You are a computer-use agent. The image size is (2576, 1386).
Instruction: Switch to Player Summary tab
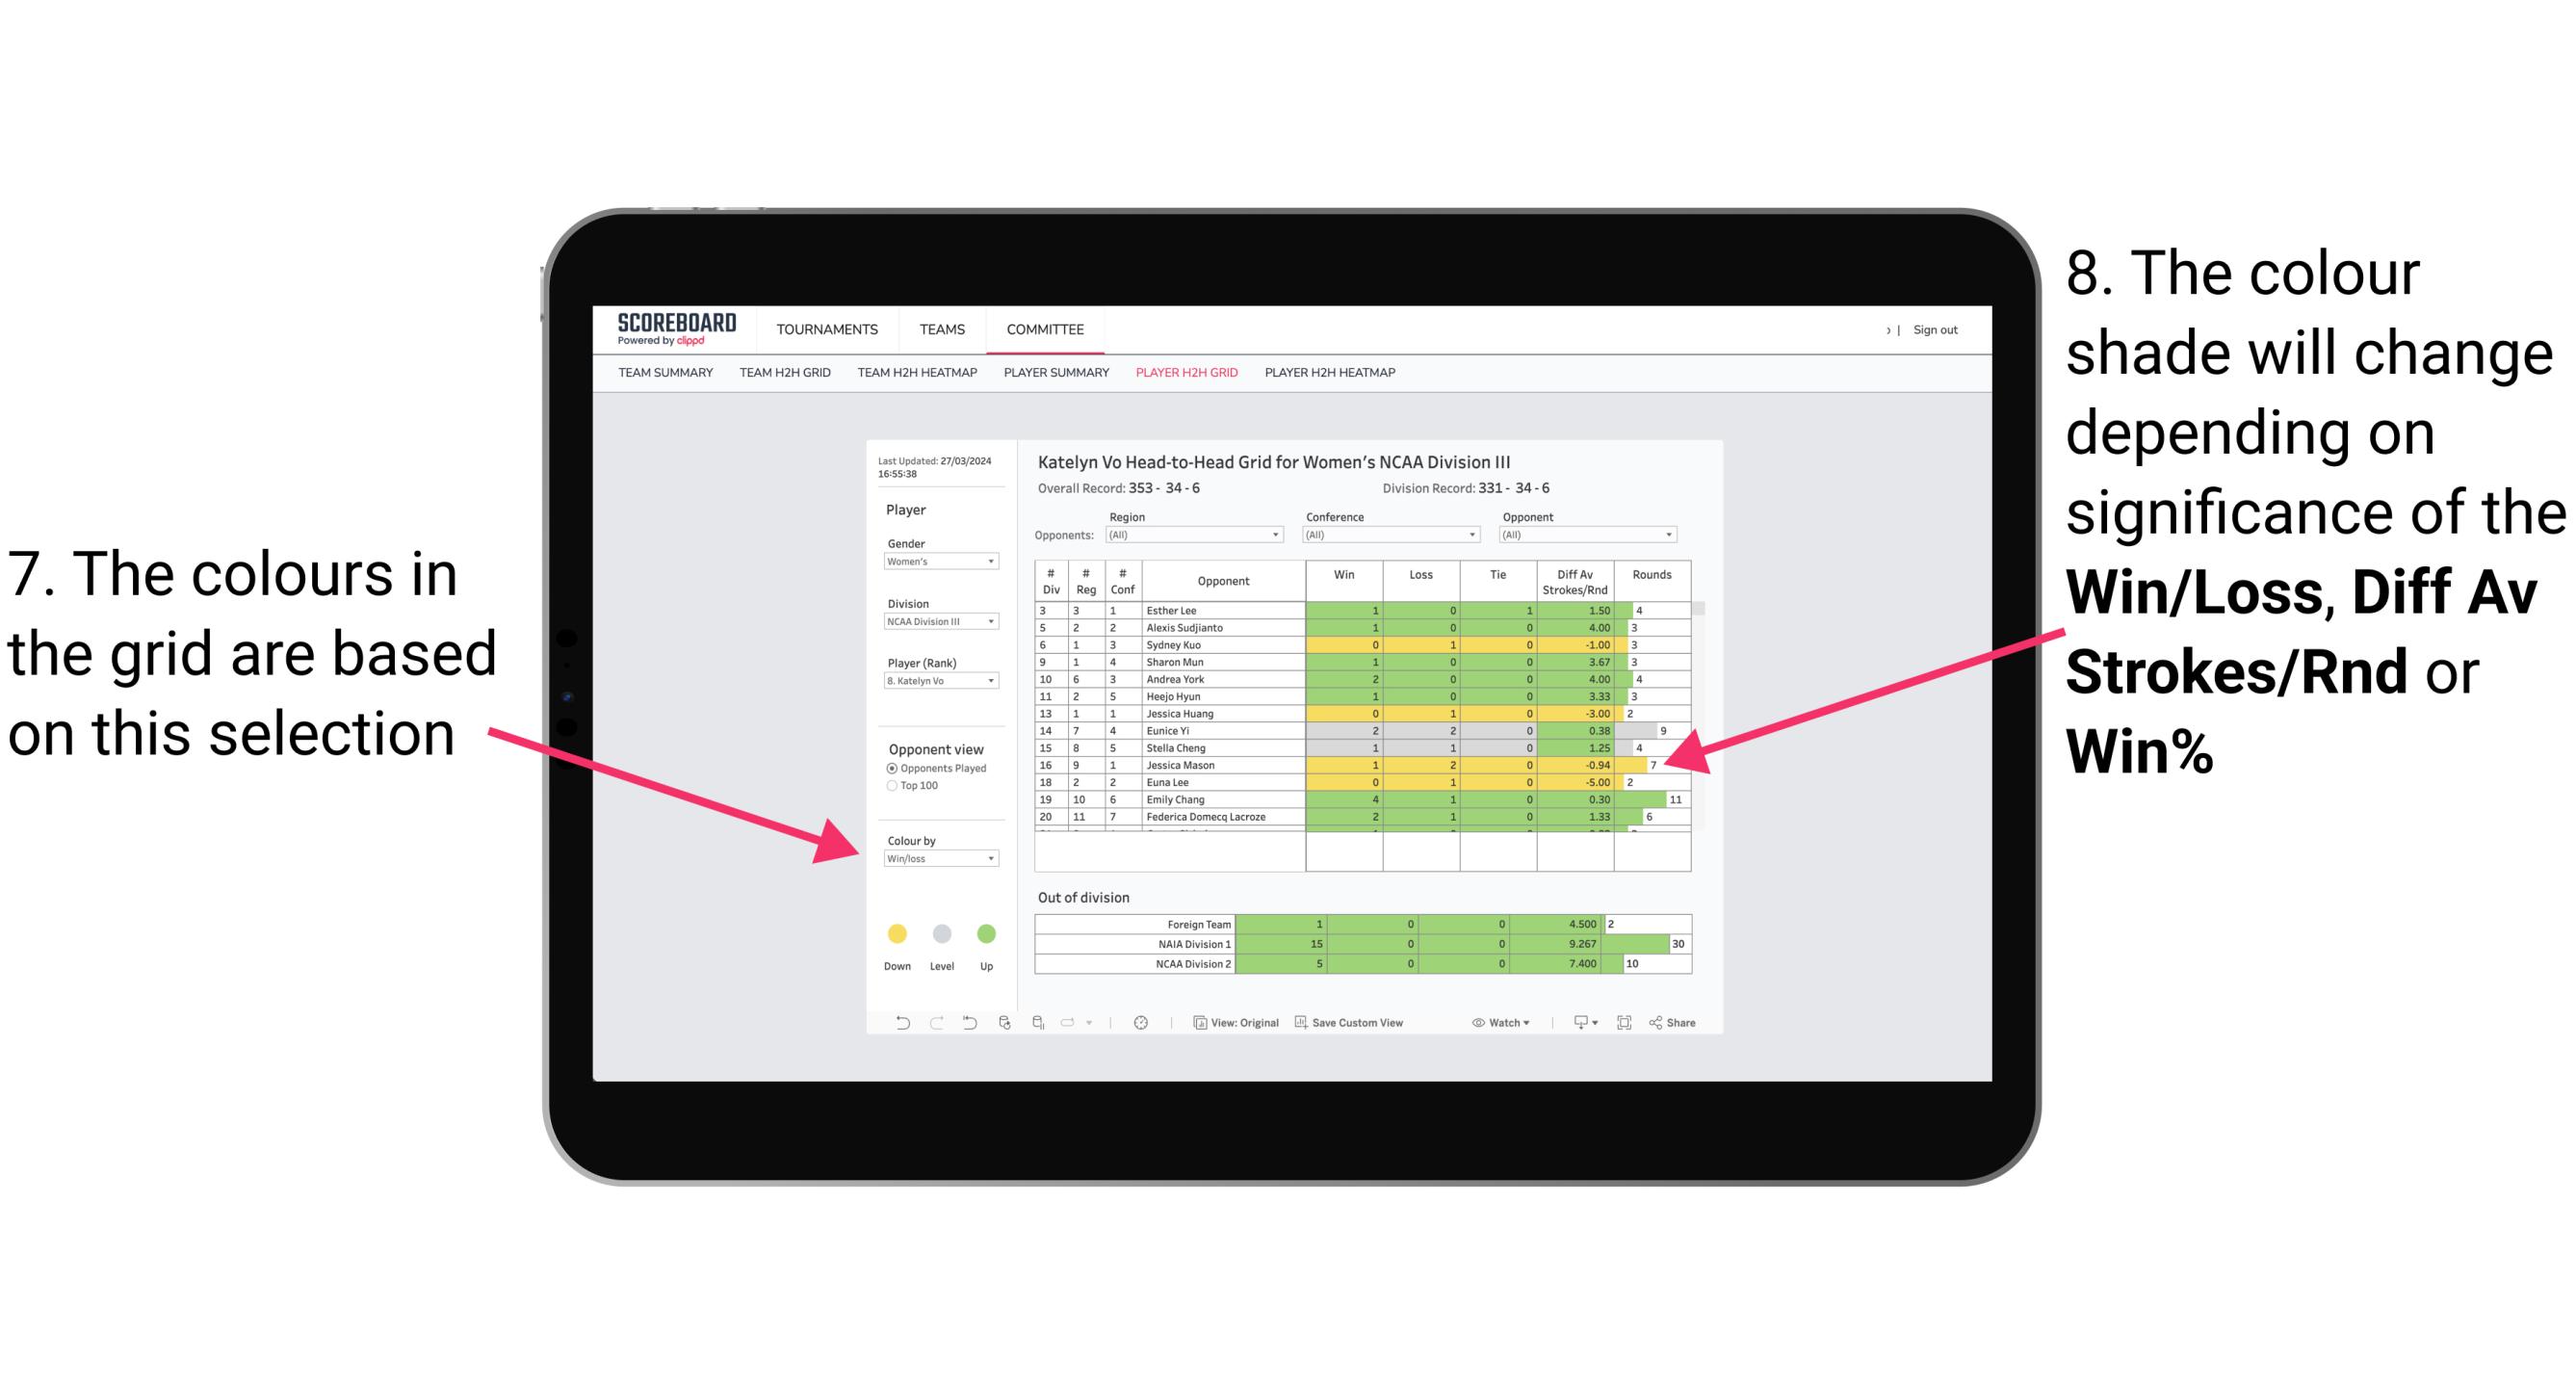click(1056, 379)
